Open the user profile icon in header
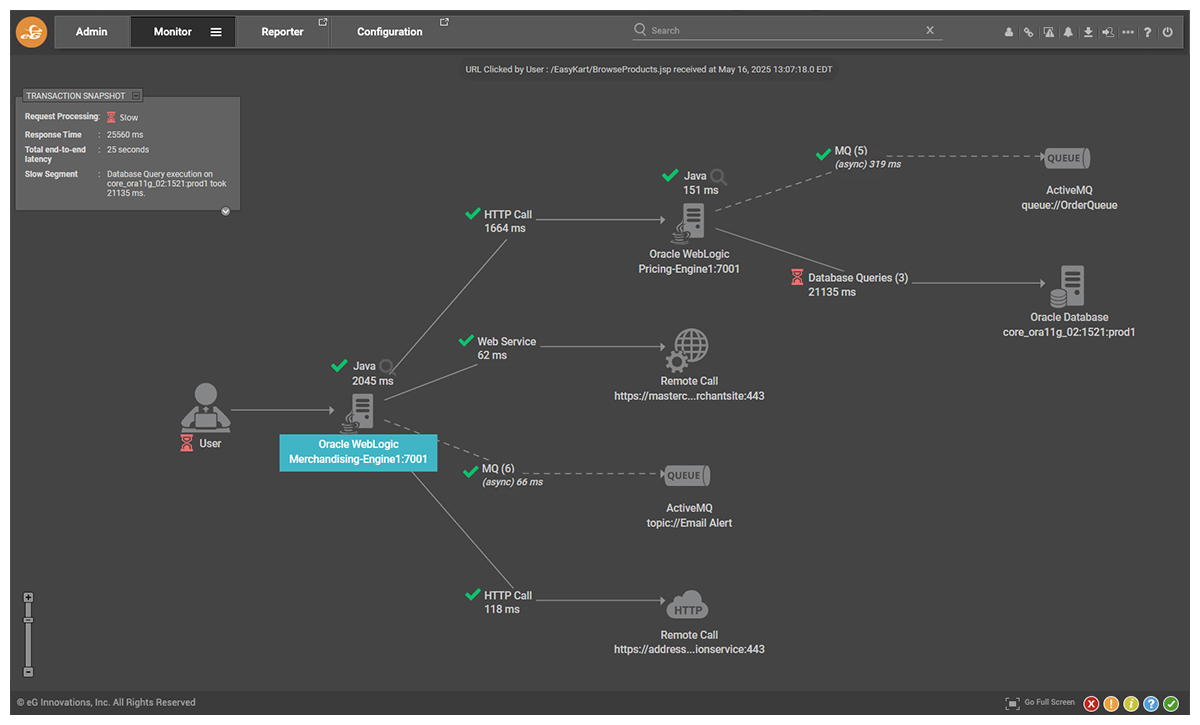Screen dimensions: 1200x725 1009,32
